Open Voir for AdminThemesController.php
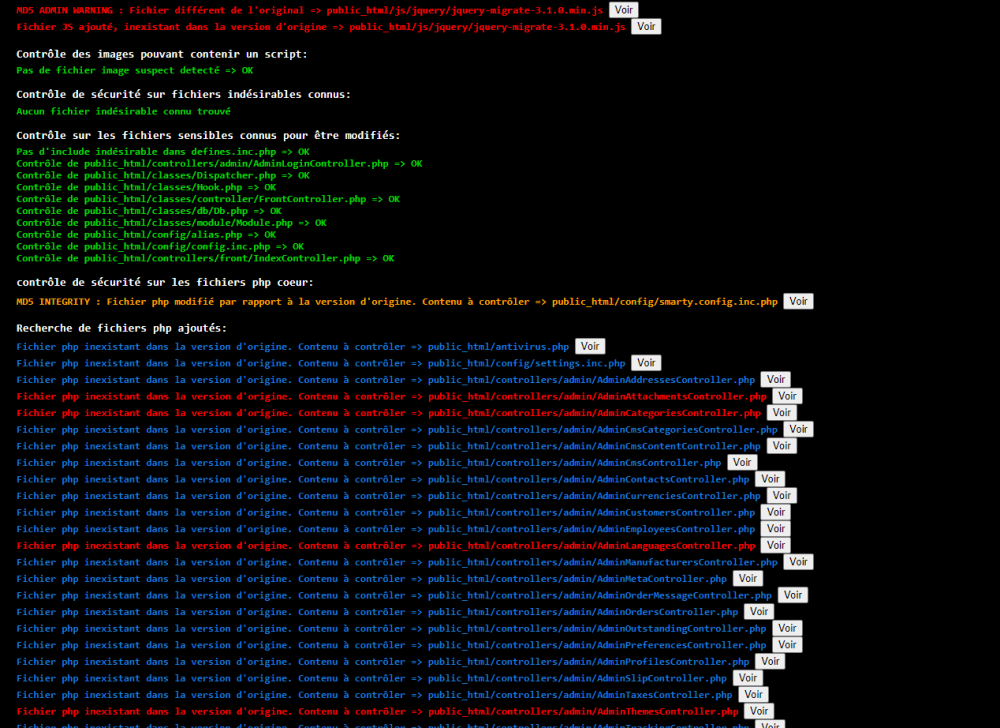The height and width of the screenshot is (728, 1000). pyautogui.click(x=758, y=711)
